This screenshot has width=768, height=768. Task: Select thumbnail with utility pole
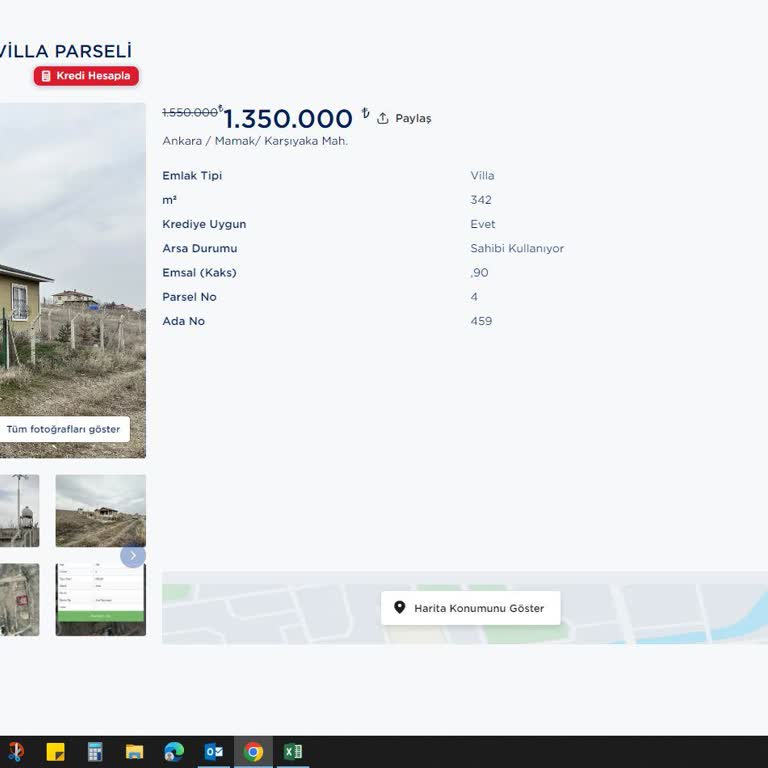point(20,510)
